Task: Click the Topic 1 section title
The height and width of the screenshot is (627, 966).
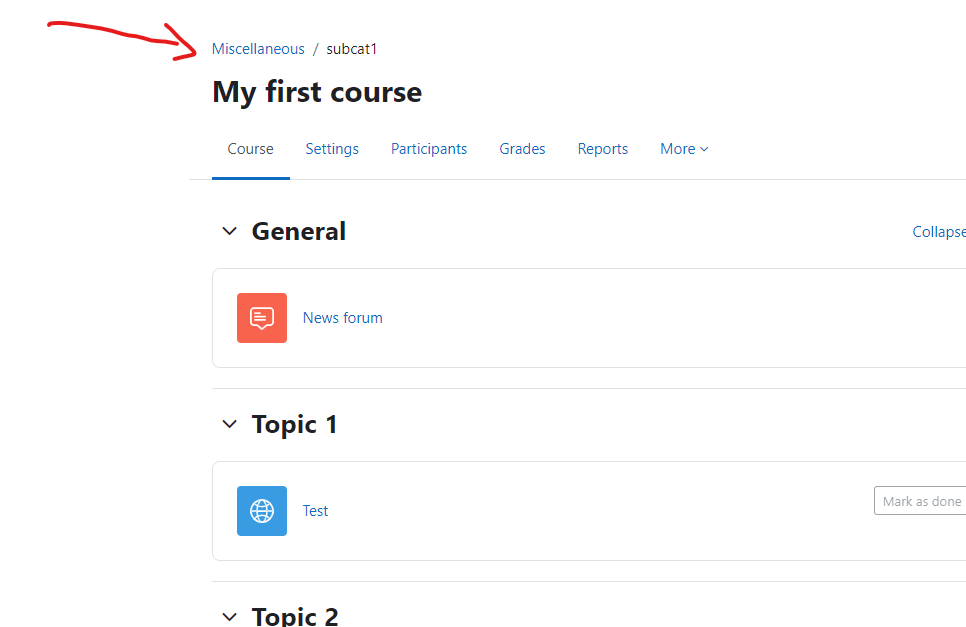Action: point(294,425)
